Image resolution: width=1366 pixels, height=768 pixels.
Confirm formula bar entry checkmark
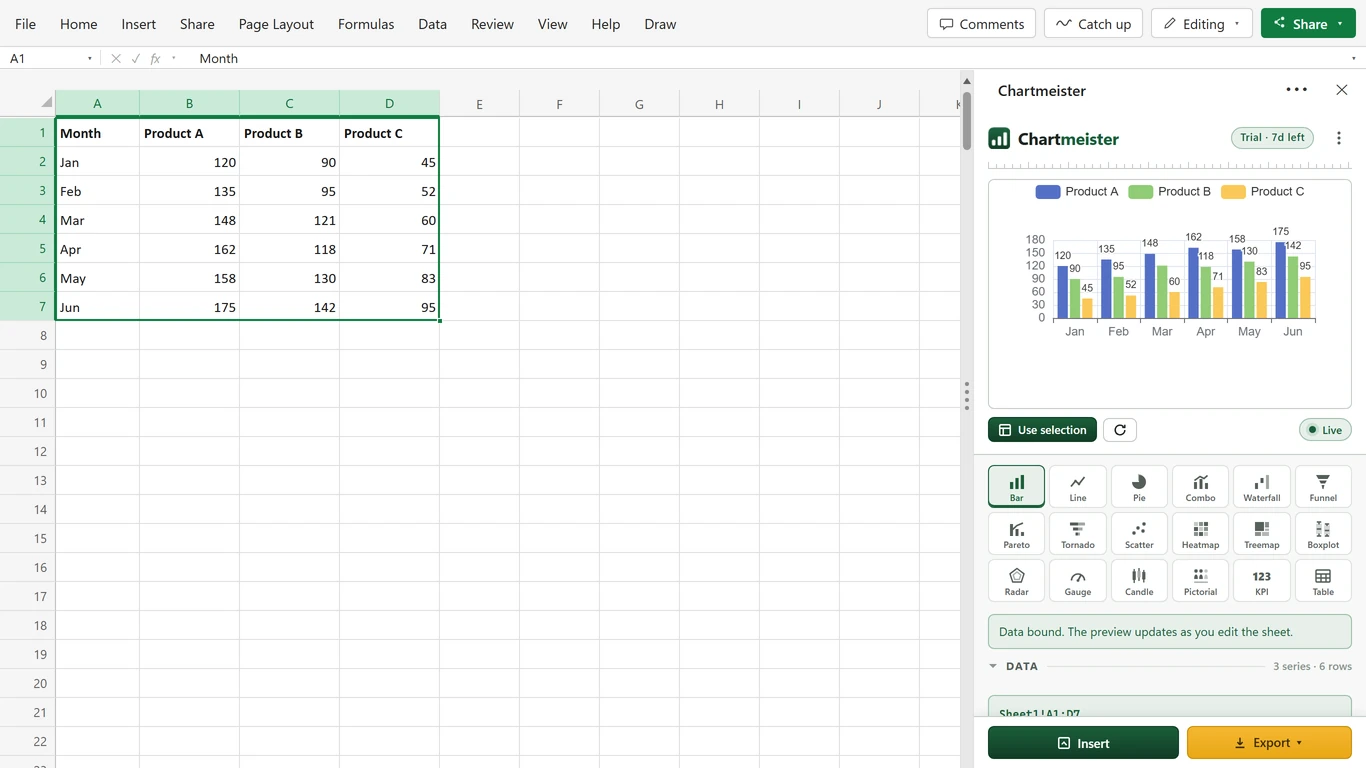pos(136,59)
